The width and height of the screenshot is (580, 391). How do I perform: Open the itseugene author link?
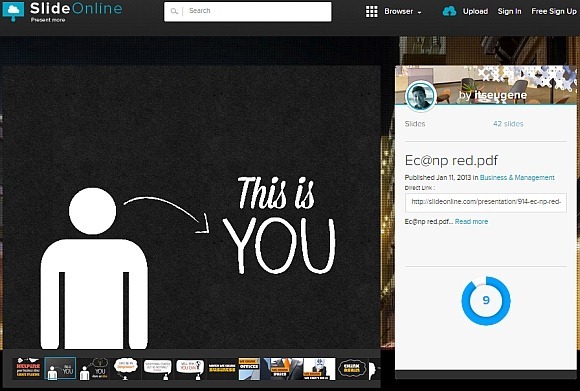(x=500, y=95)
